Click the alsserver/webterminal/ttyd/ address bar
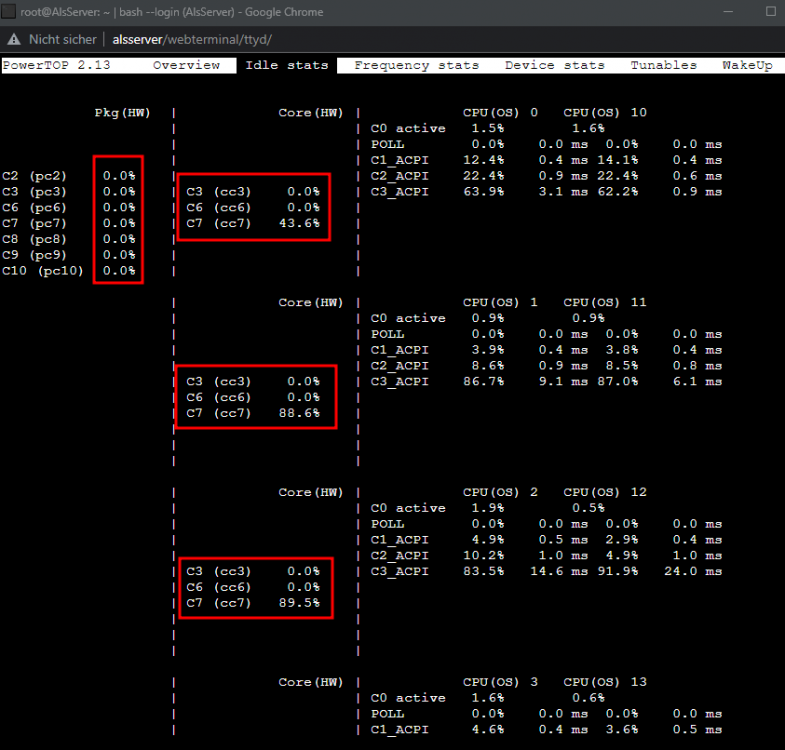Screen dimensions: 785x750 [x=192, y=40]
